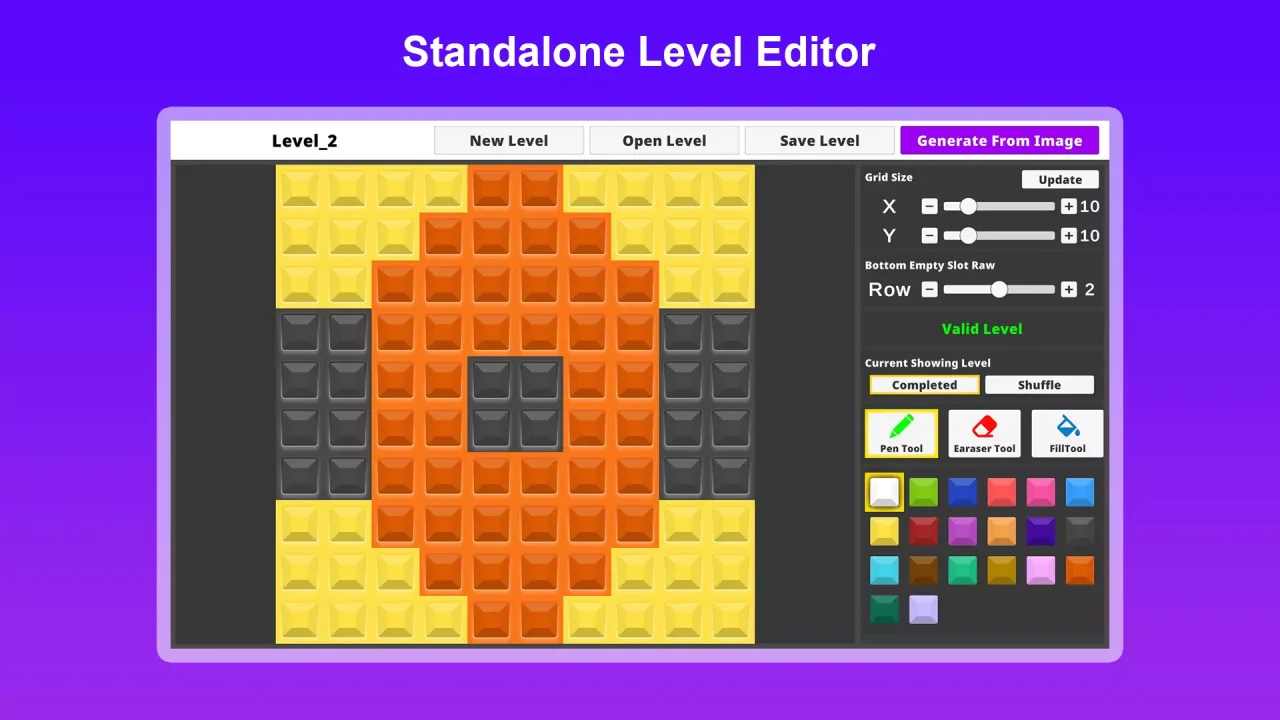
Task: Pick the light pink block swatch
Action: tap(1040, 570)
